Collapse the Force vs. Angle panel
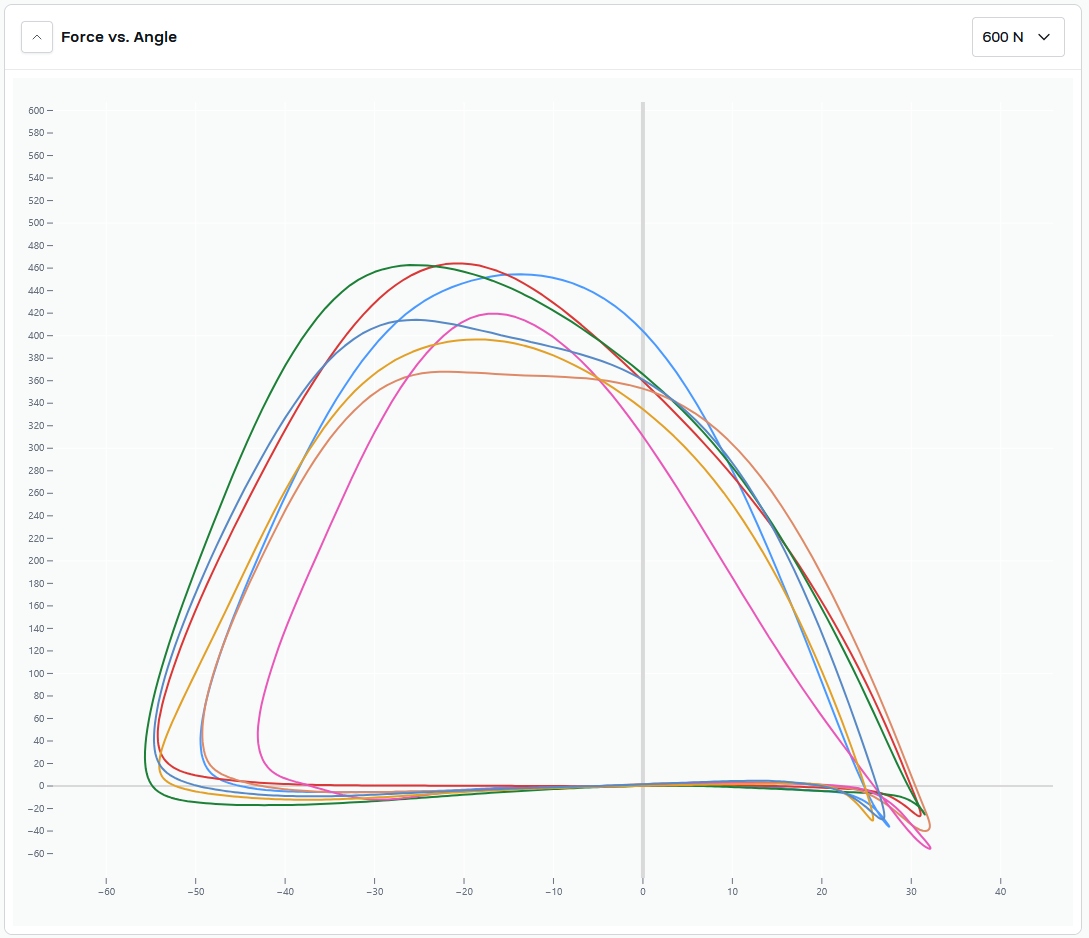The height and width of the screenshot is (938, 1089). [x=37, y=37]
